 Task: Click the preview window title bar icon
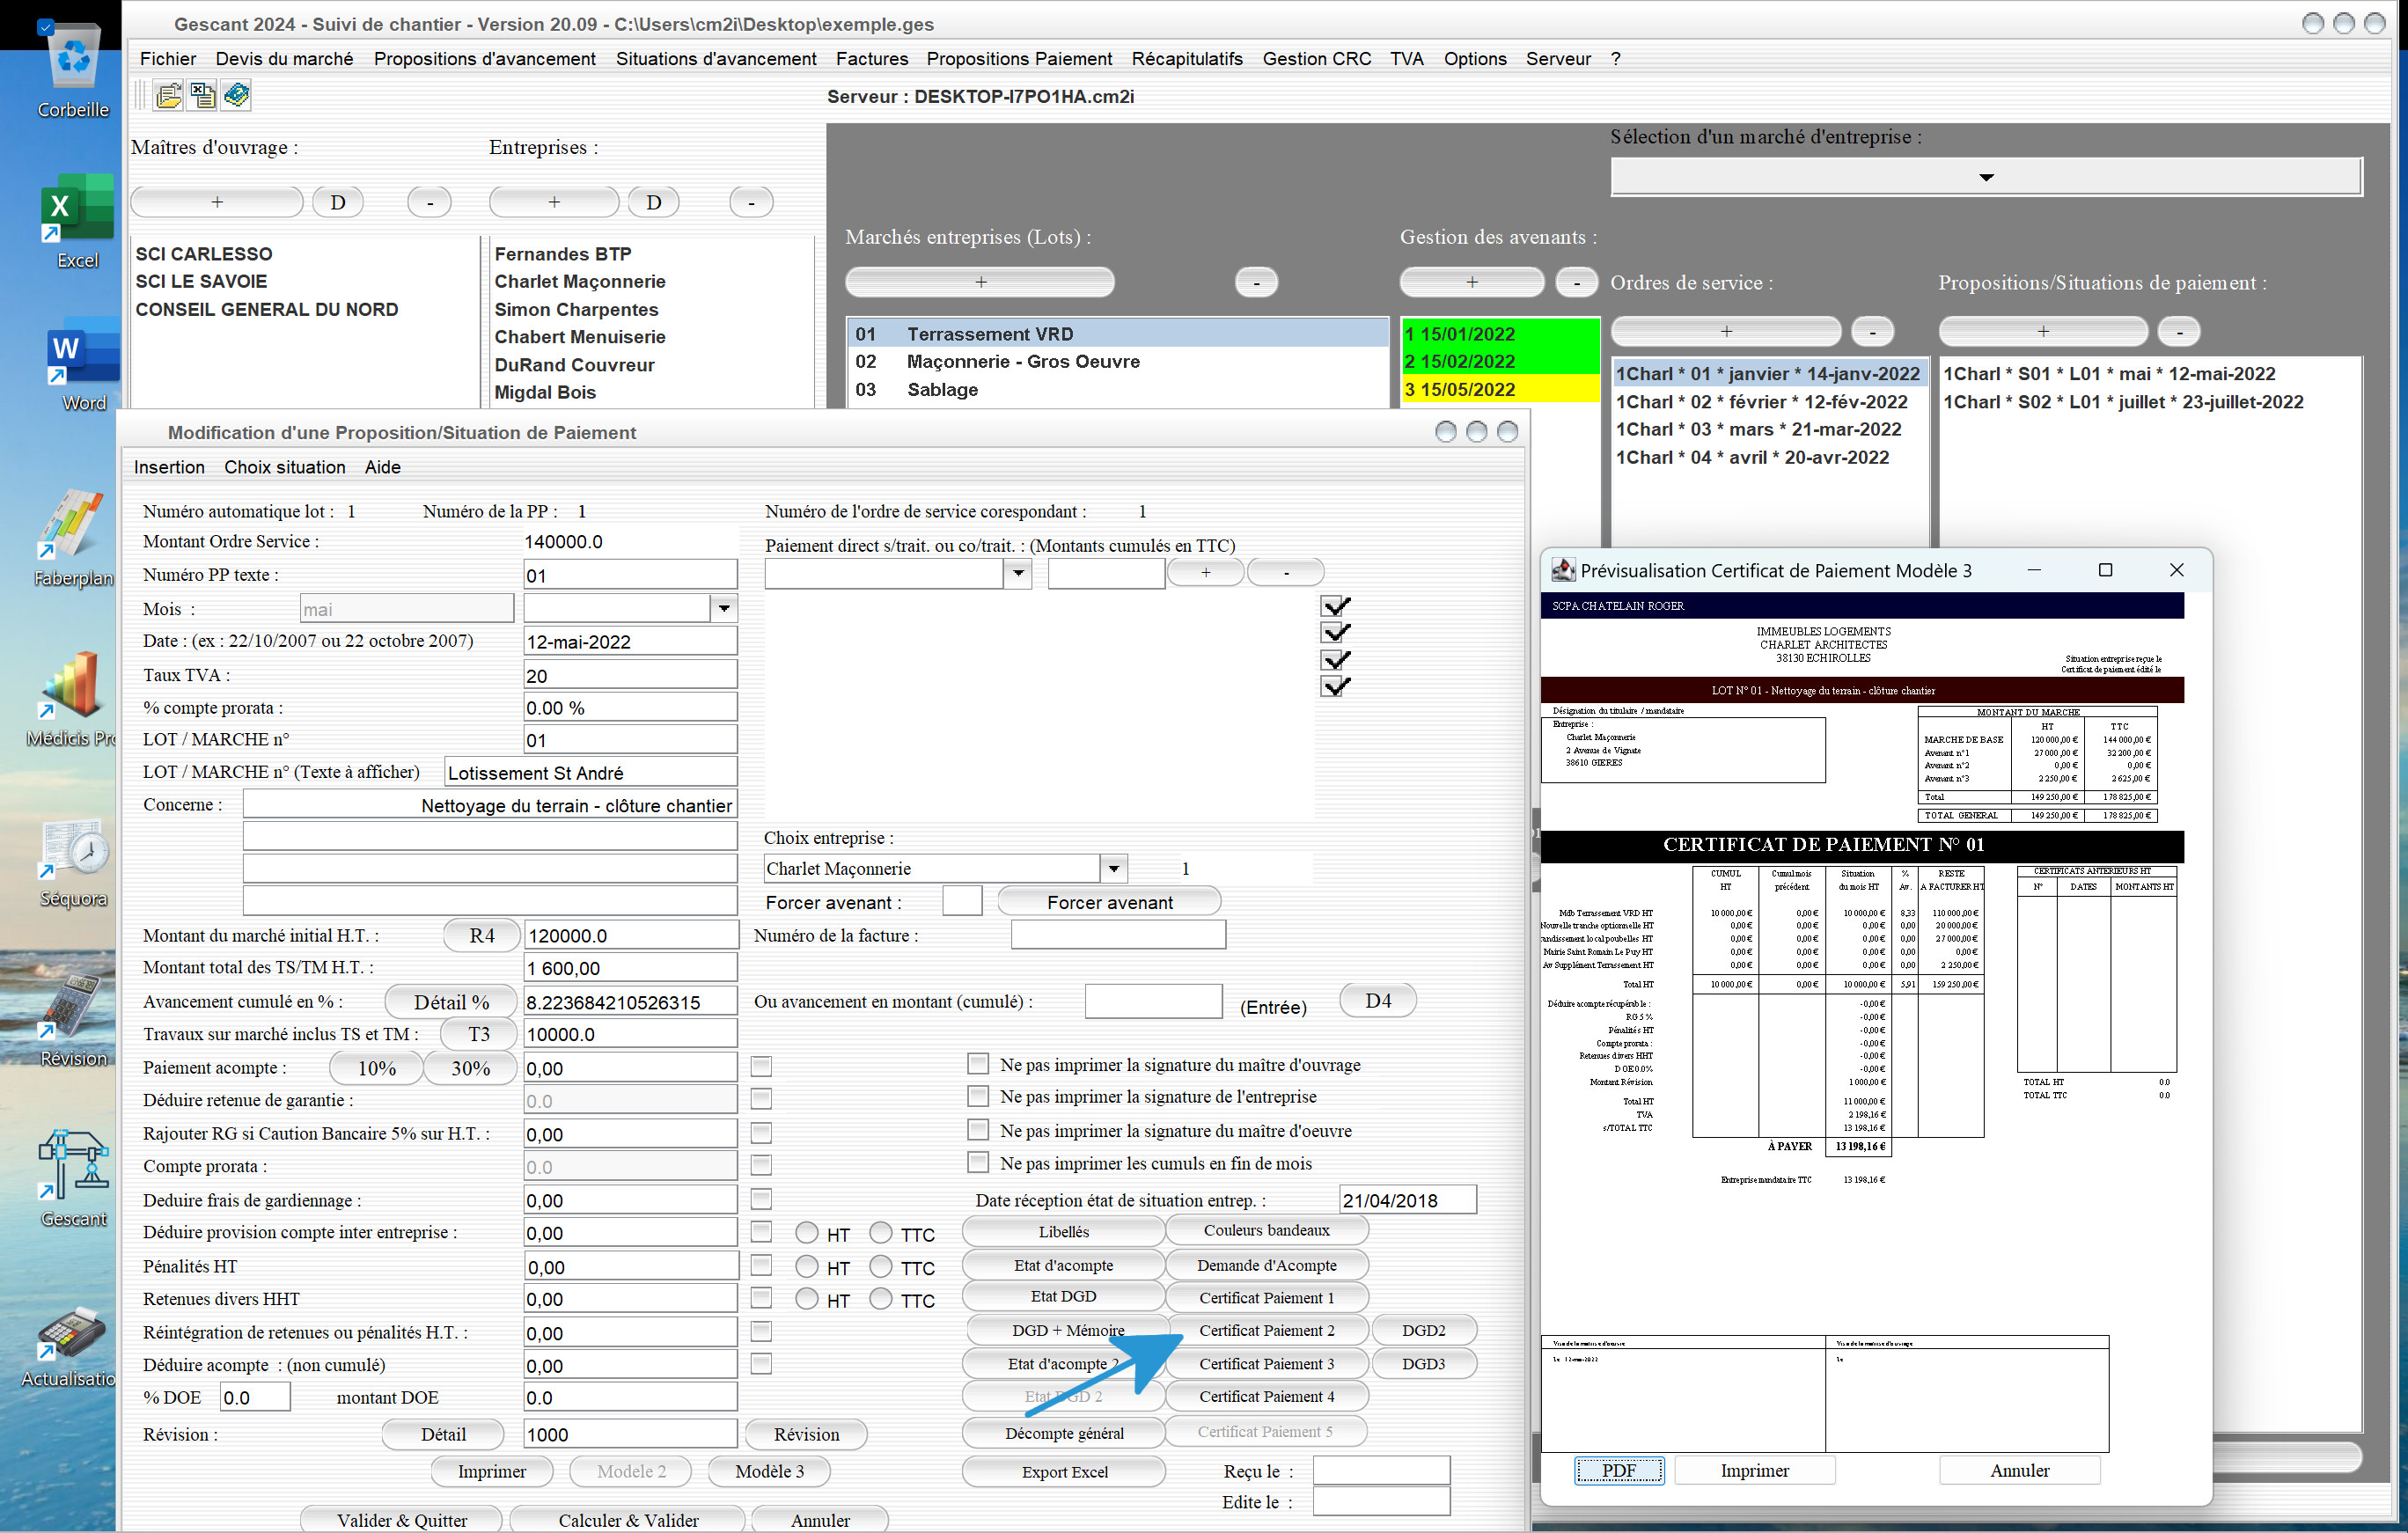pos(1562,570)
